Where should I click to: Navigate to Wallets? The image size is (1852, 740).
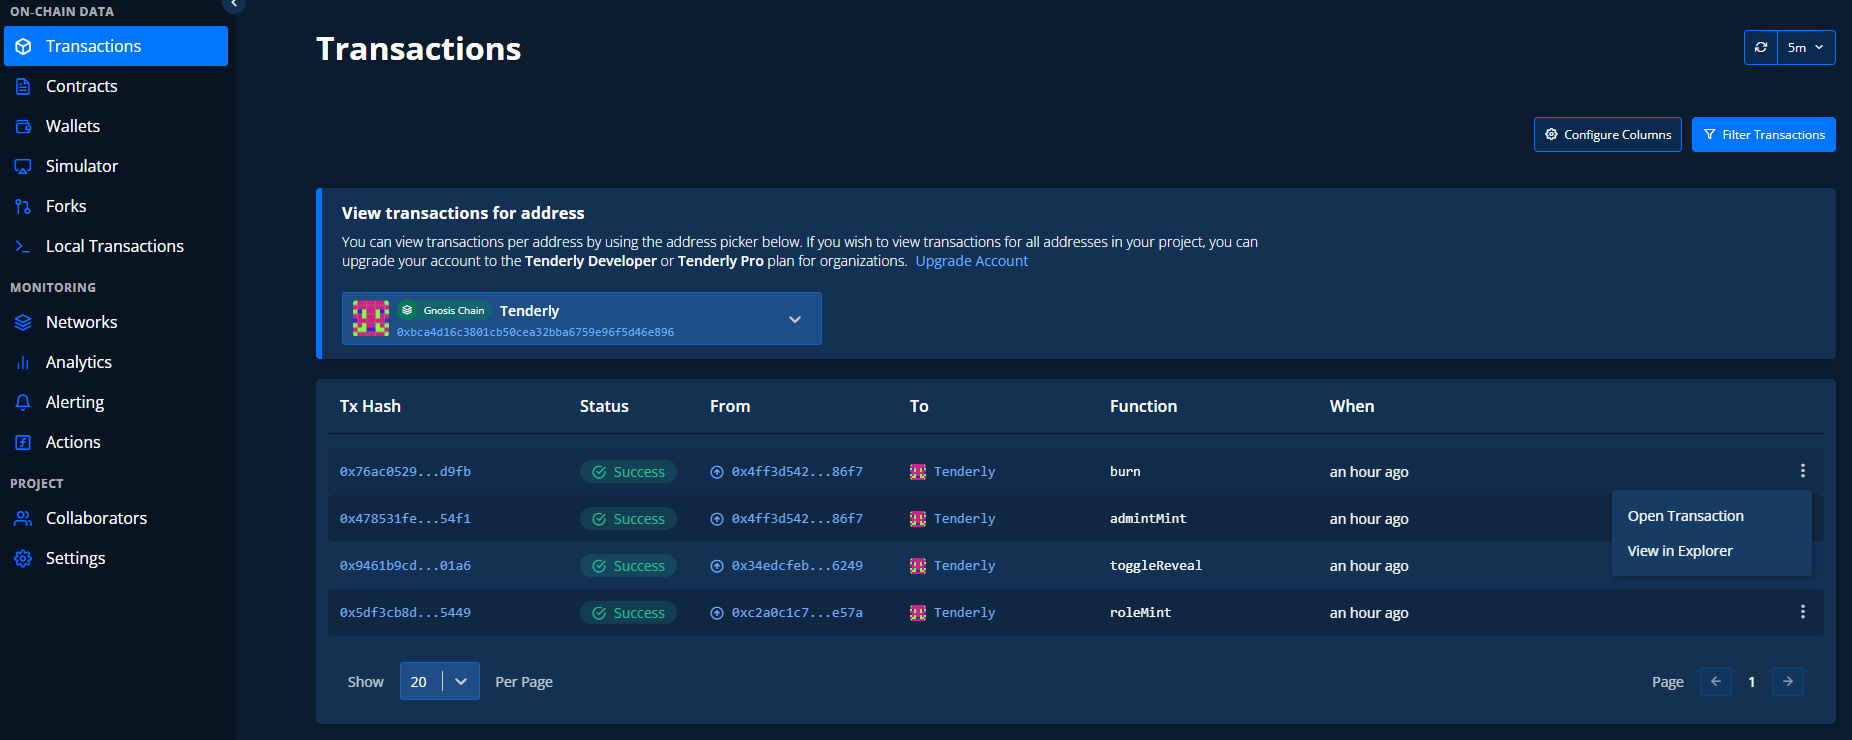[x=73, y=126]
